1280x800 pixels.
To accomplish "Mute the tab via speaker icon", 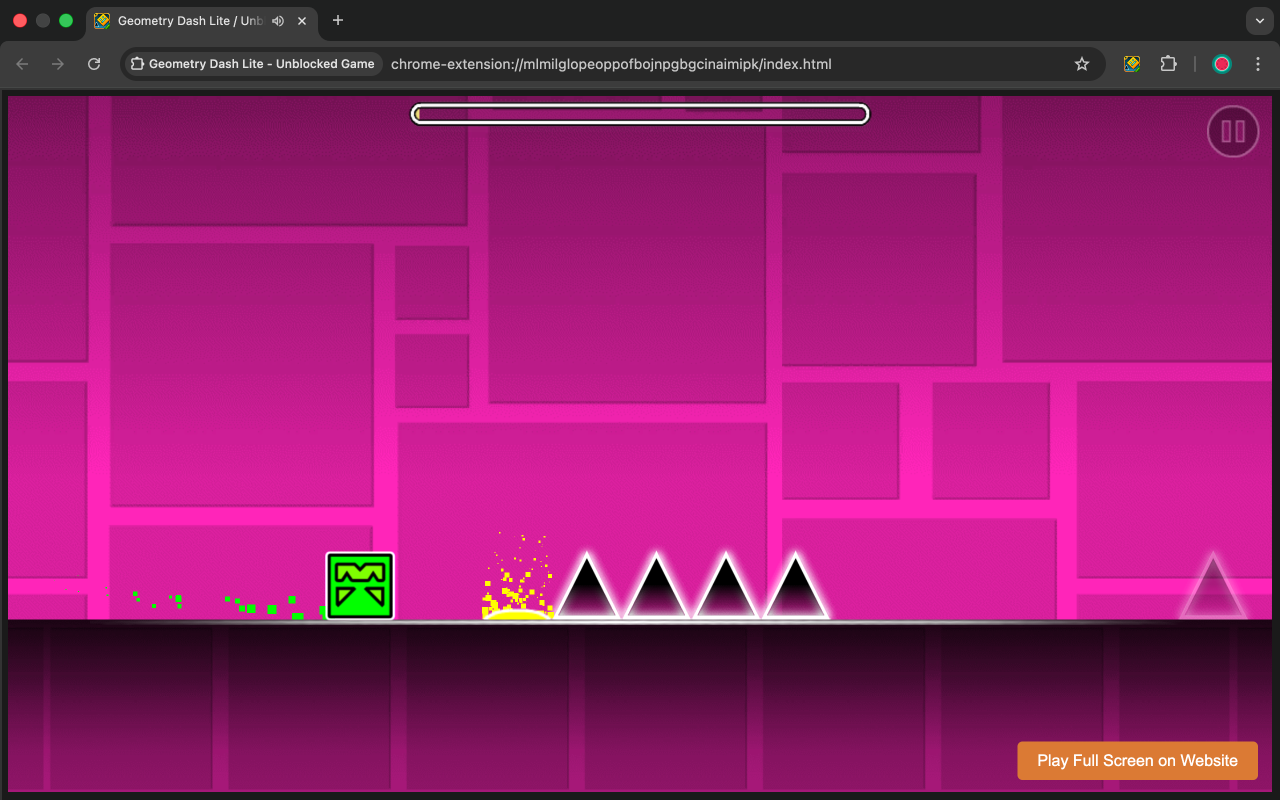I will (278, 21).
